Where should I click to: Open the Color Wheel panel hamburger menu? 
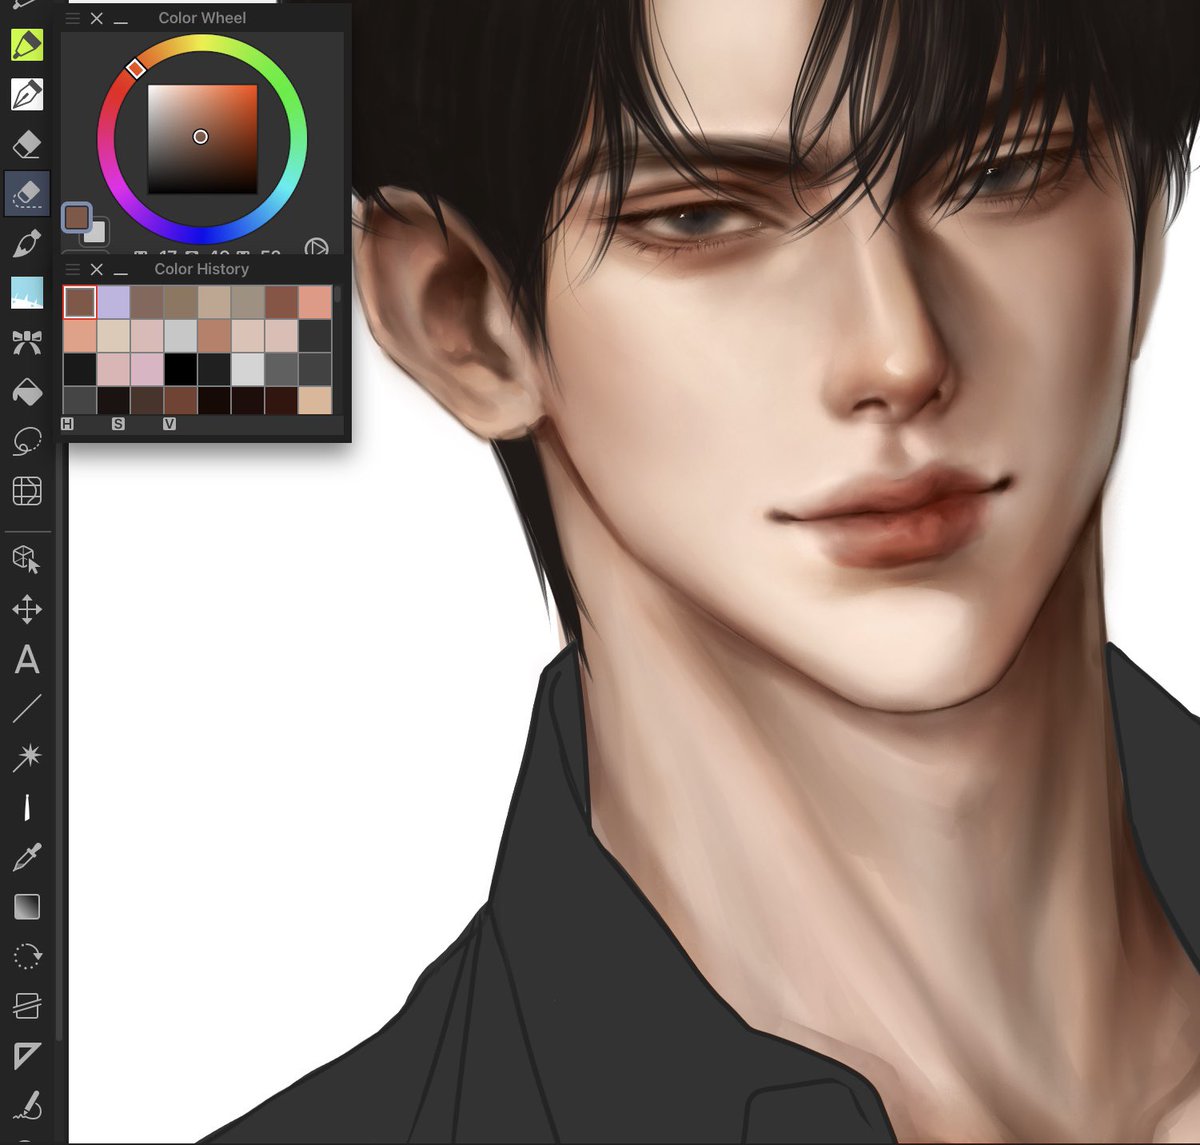point(71,18)
